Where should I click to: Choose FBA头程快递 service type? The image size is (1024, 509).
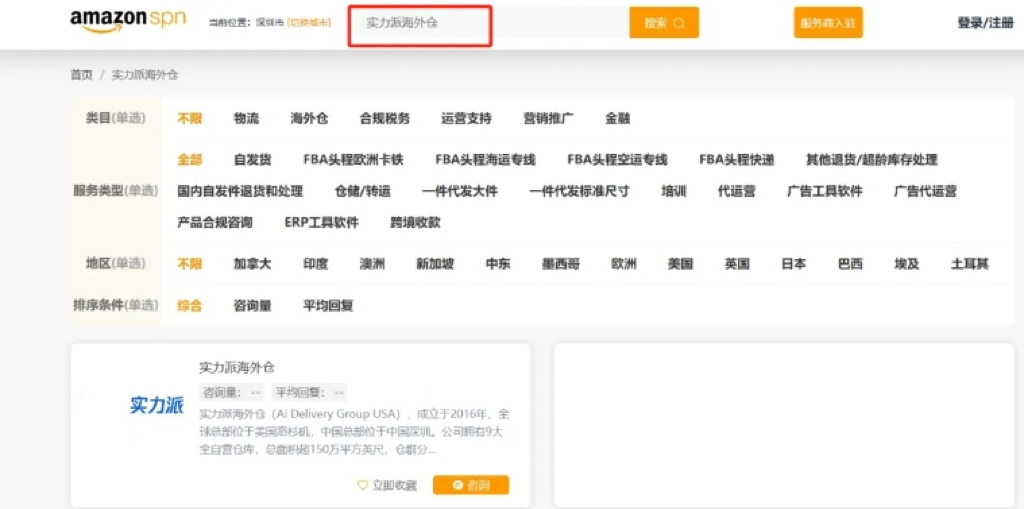[x=737, y=159]
